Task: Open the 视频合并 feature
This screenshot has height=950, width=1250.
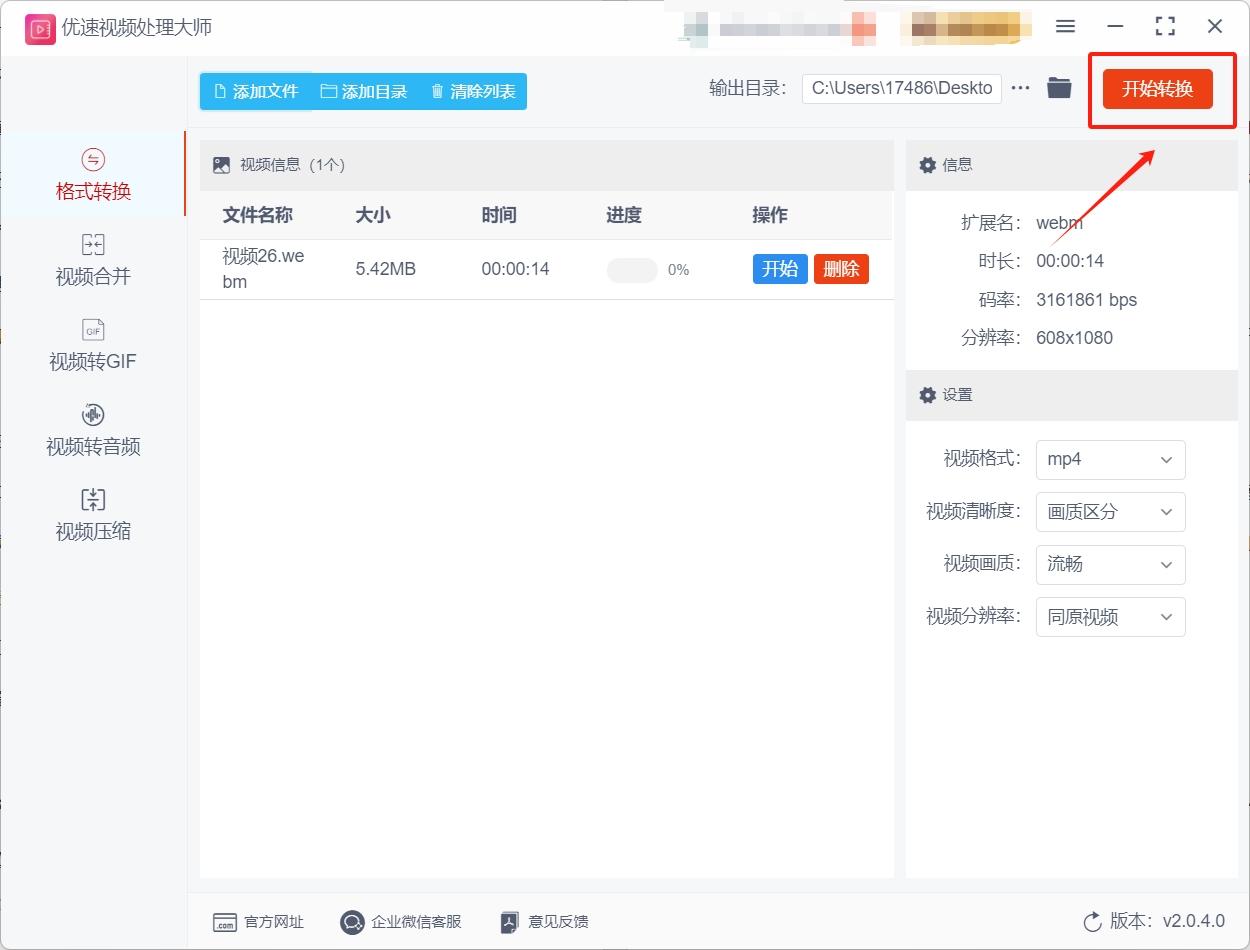Action: 92,258
